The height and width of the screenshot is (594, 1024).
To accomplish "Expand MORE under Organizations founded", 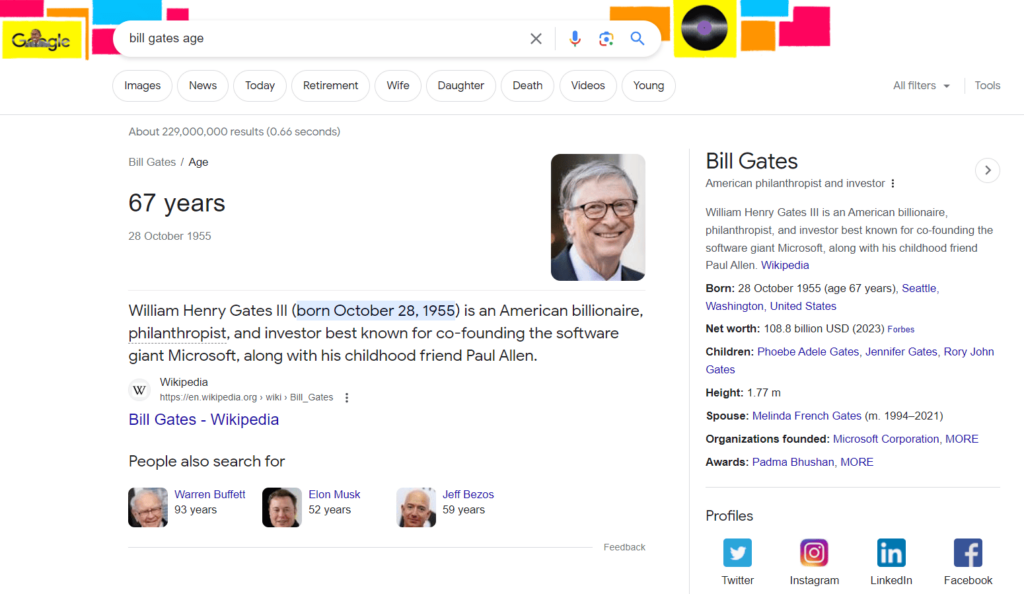I will pos(962,438).
